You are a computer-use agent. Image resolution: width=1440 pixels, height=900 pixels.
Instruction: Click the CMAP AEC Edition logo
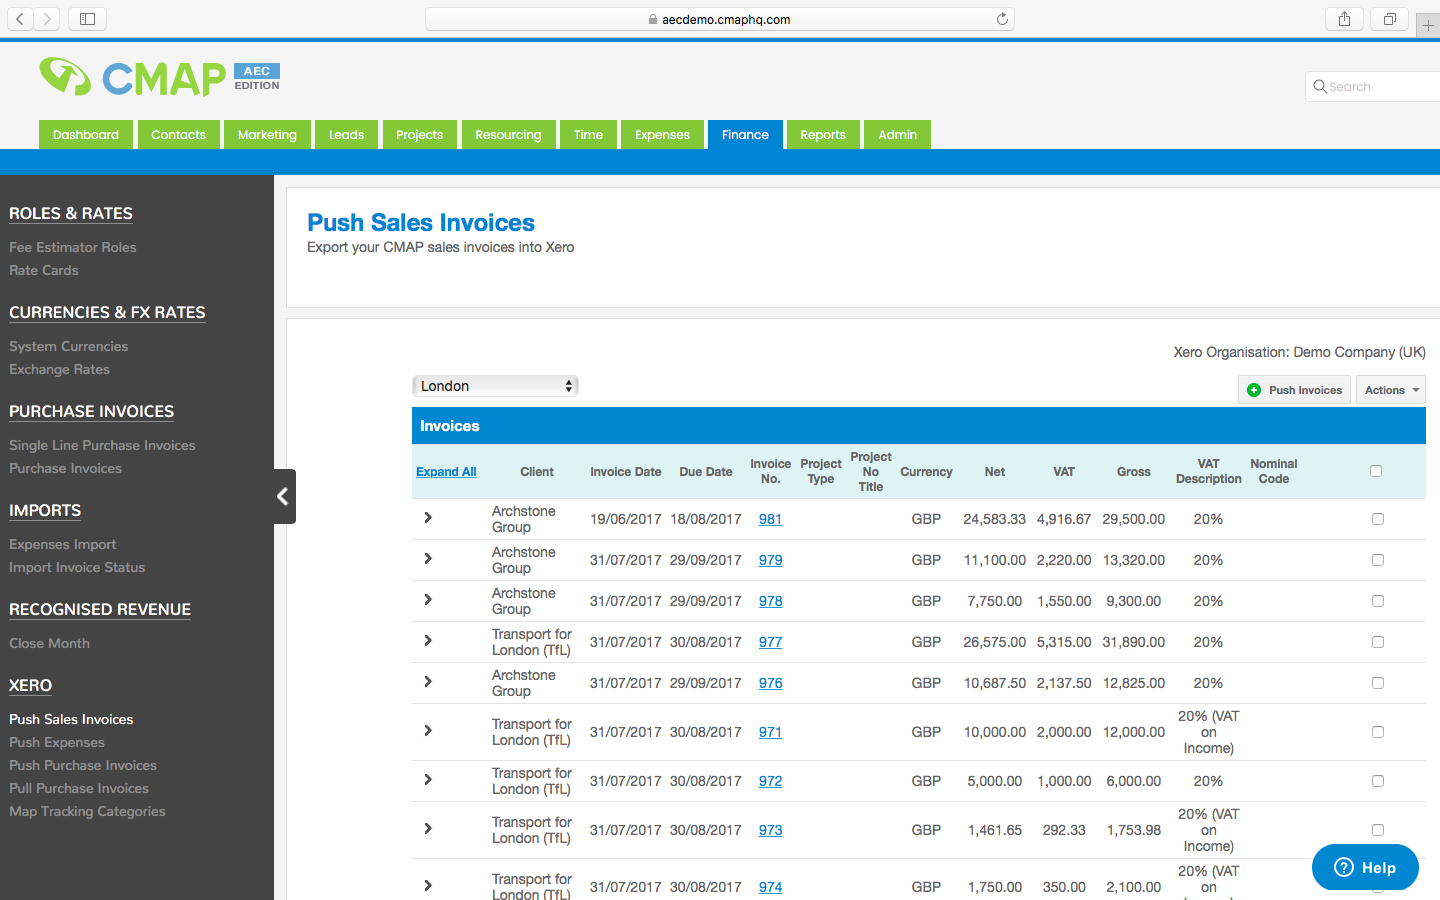click(x=160, y=77)
